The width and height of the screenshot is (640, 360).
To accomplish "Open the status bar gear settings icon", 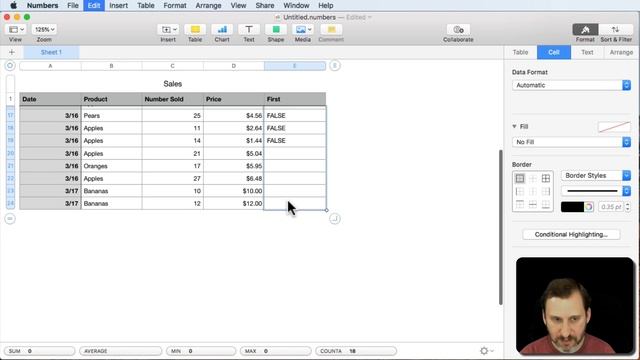I will pos(484,351).
